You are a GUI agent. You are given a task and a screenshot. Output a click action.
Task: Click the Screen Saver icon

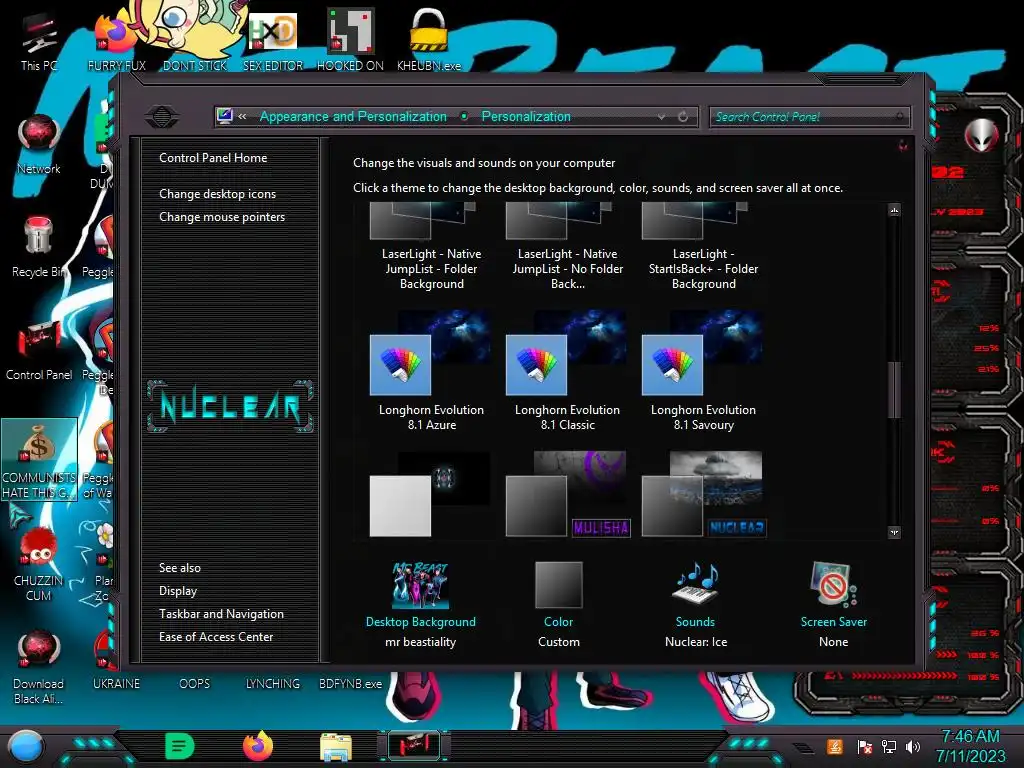click(833, 584)
